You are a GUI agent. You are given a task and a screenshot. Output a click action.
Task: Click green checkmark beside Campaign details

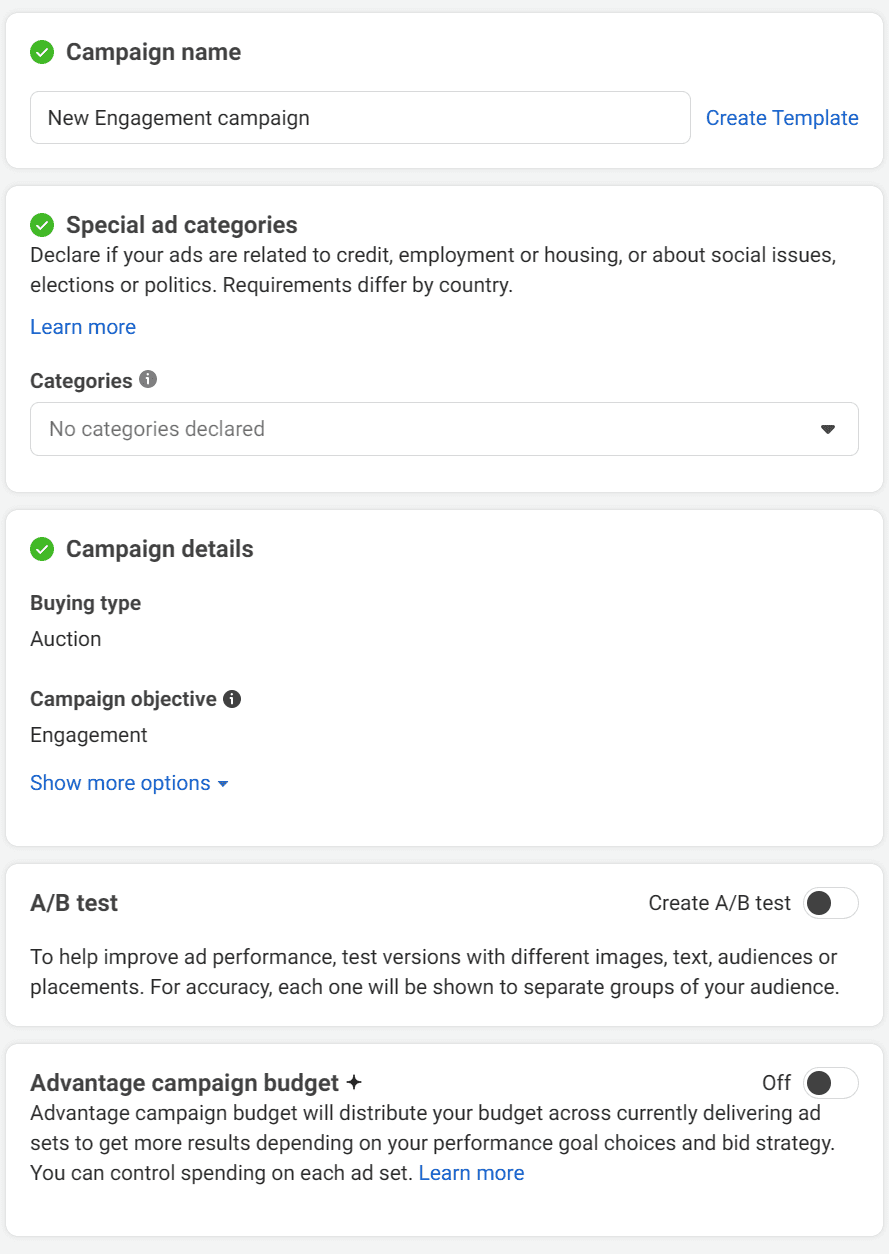pos(42,549)
